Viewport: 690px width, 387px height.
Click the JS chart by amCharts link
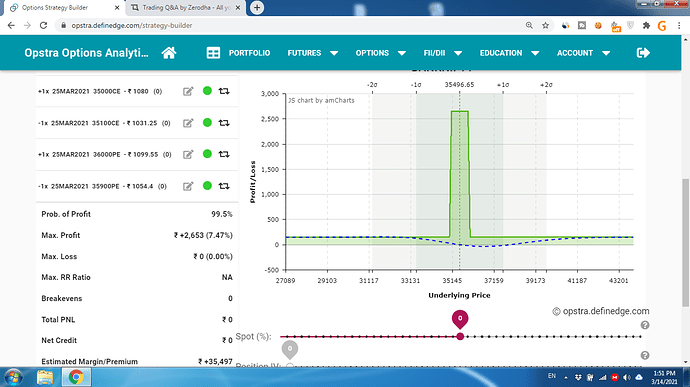[x=321, y=100]
